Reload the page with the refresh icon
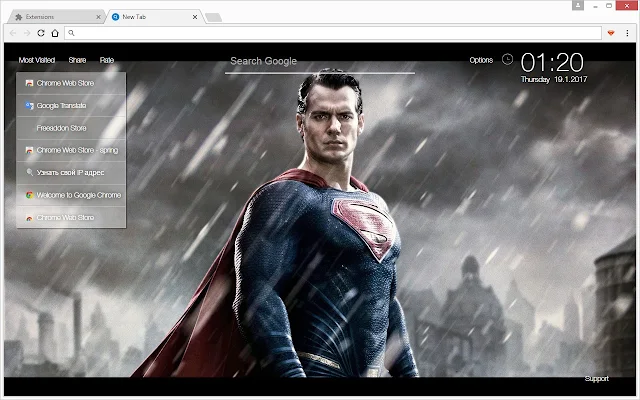 coord(40,33)
